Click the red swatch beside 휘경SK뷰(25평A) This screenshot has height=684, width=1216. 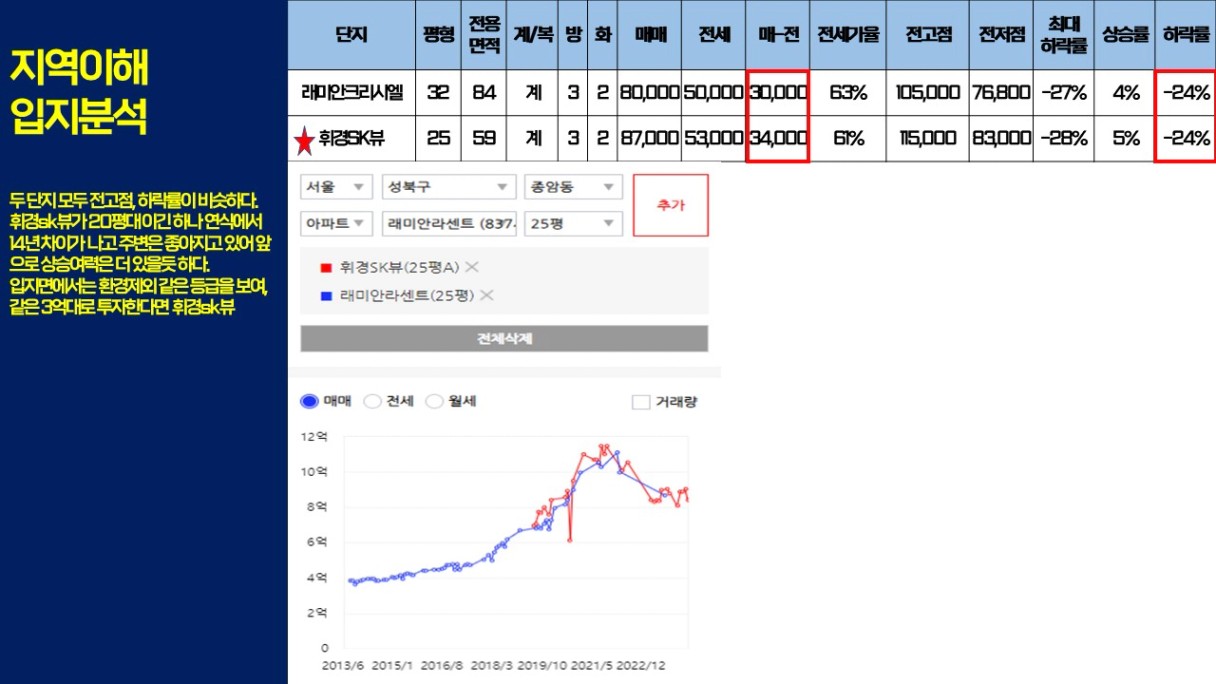point(324,267)
